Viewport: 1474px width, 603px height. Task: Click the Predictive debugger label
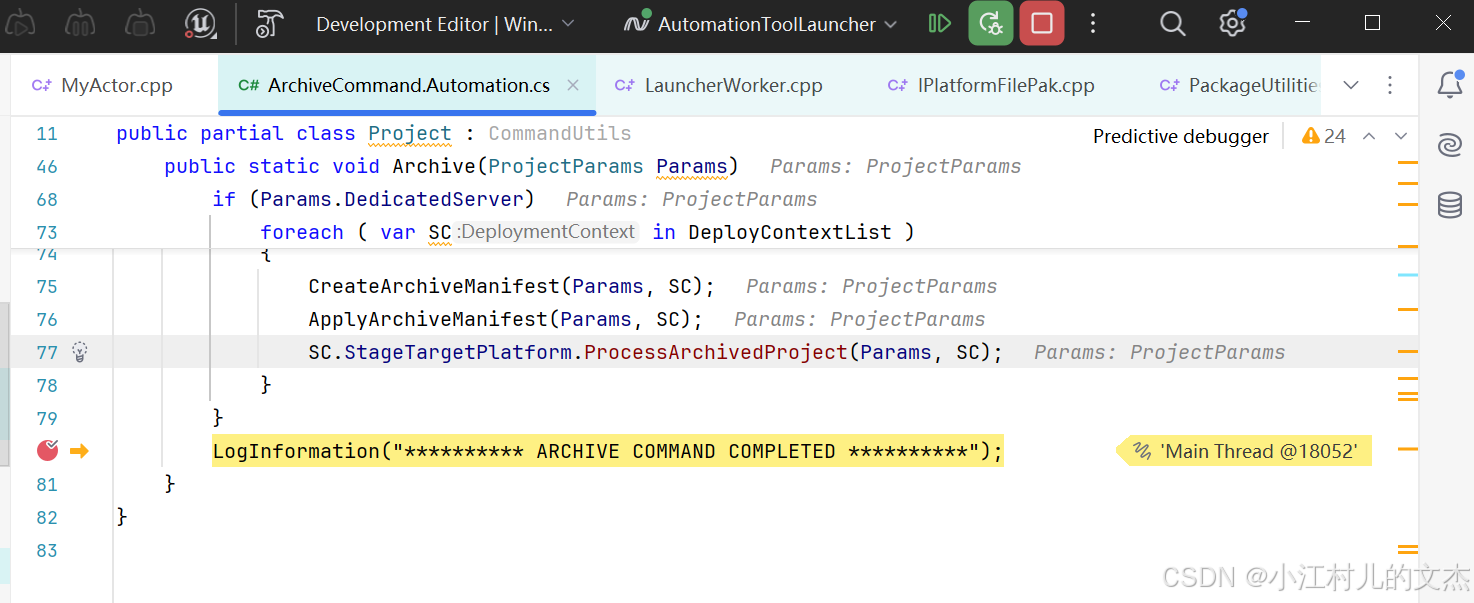tap(1180, 137)
